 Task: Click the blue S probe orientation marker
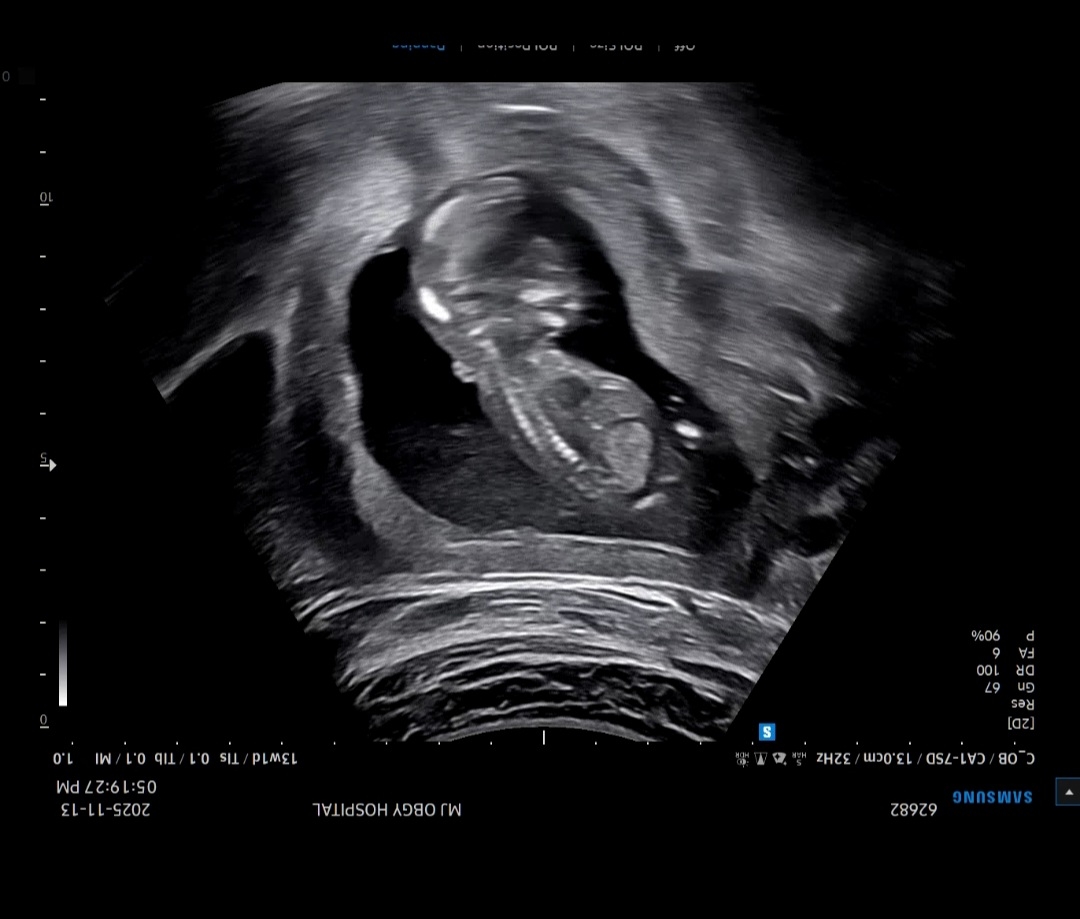pyautogui.click(x=767, y=732)
